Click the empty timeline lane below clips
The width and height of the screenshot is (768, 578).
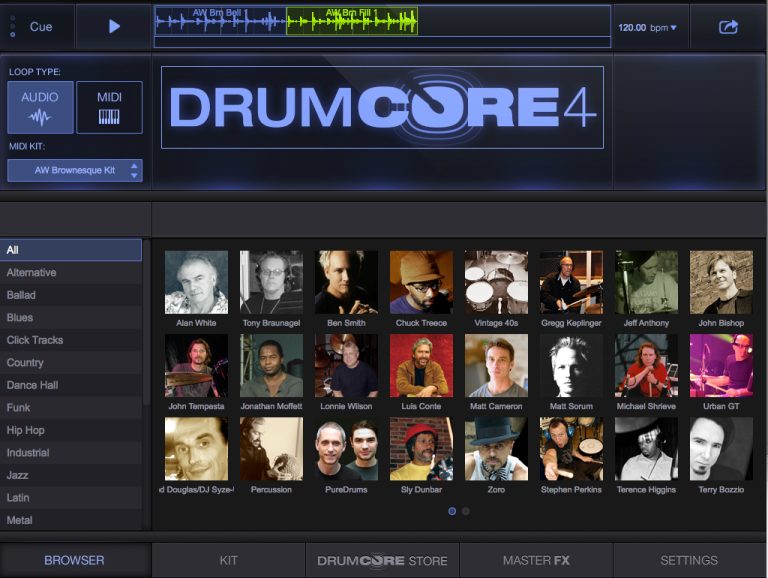click(382, 42)
